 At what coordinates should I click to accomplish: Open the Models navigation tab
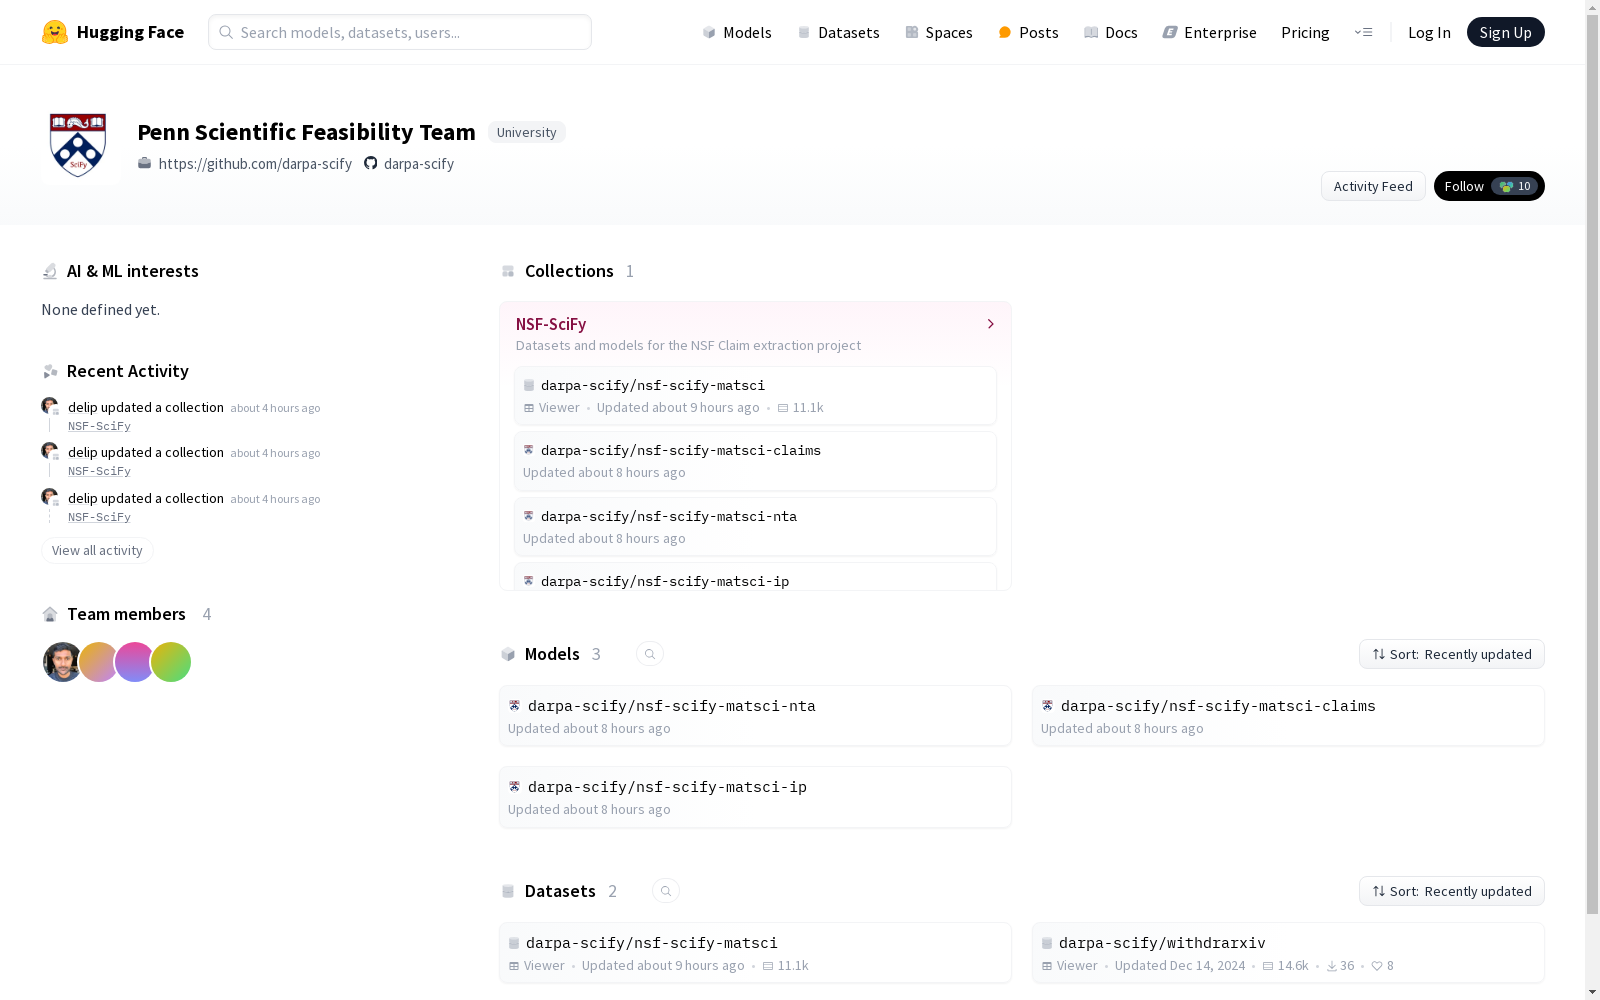click(737, 32)
